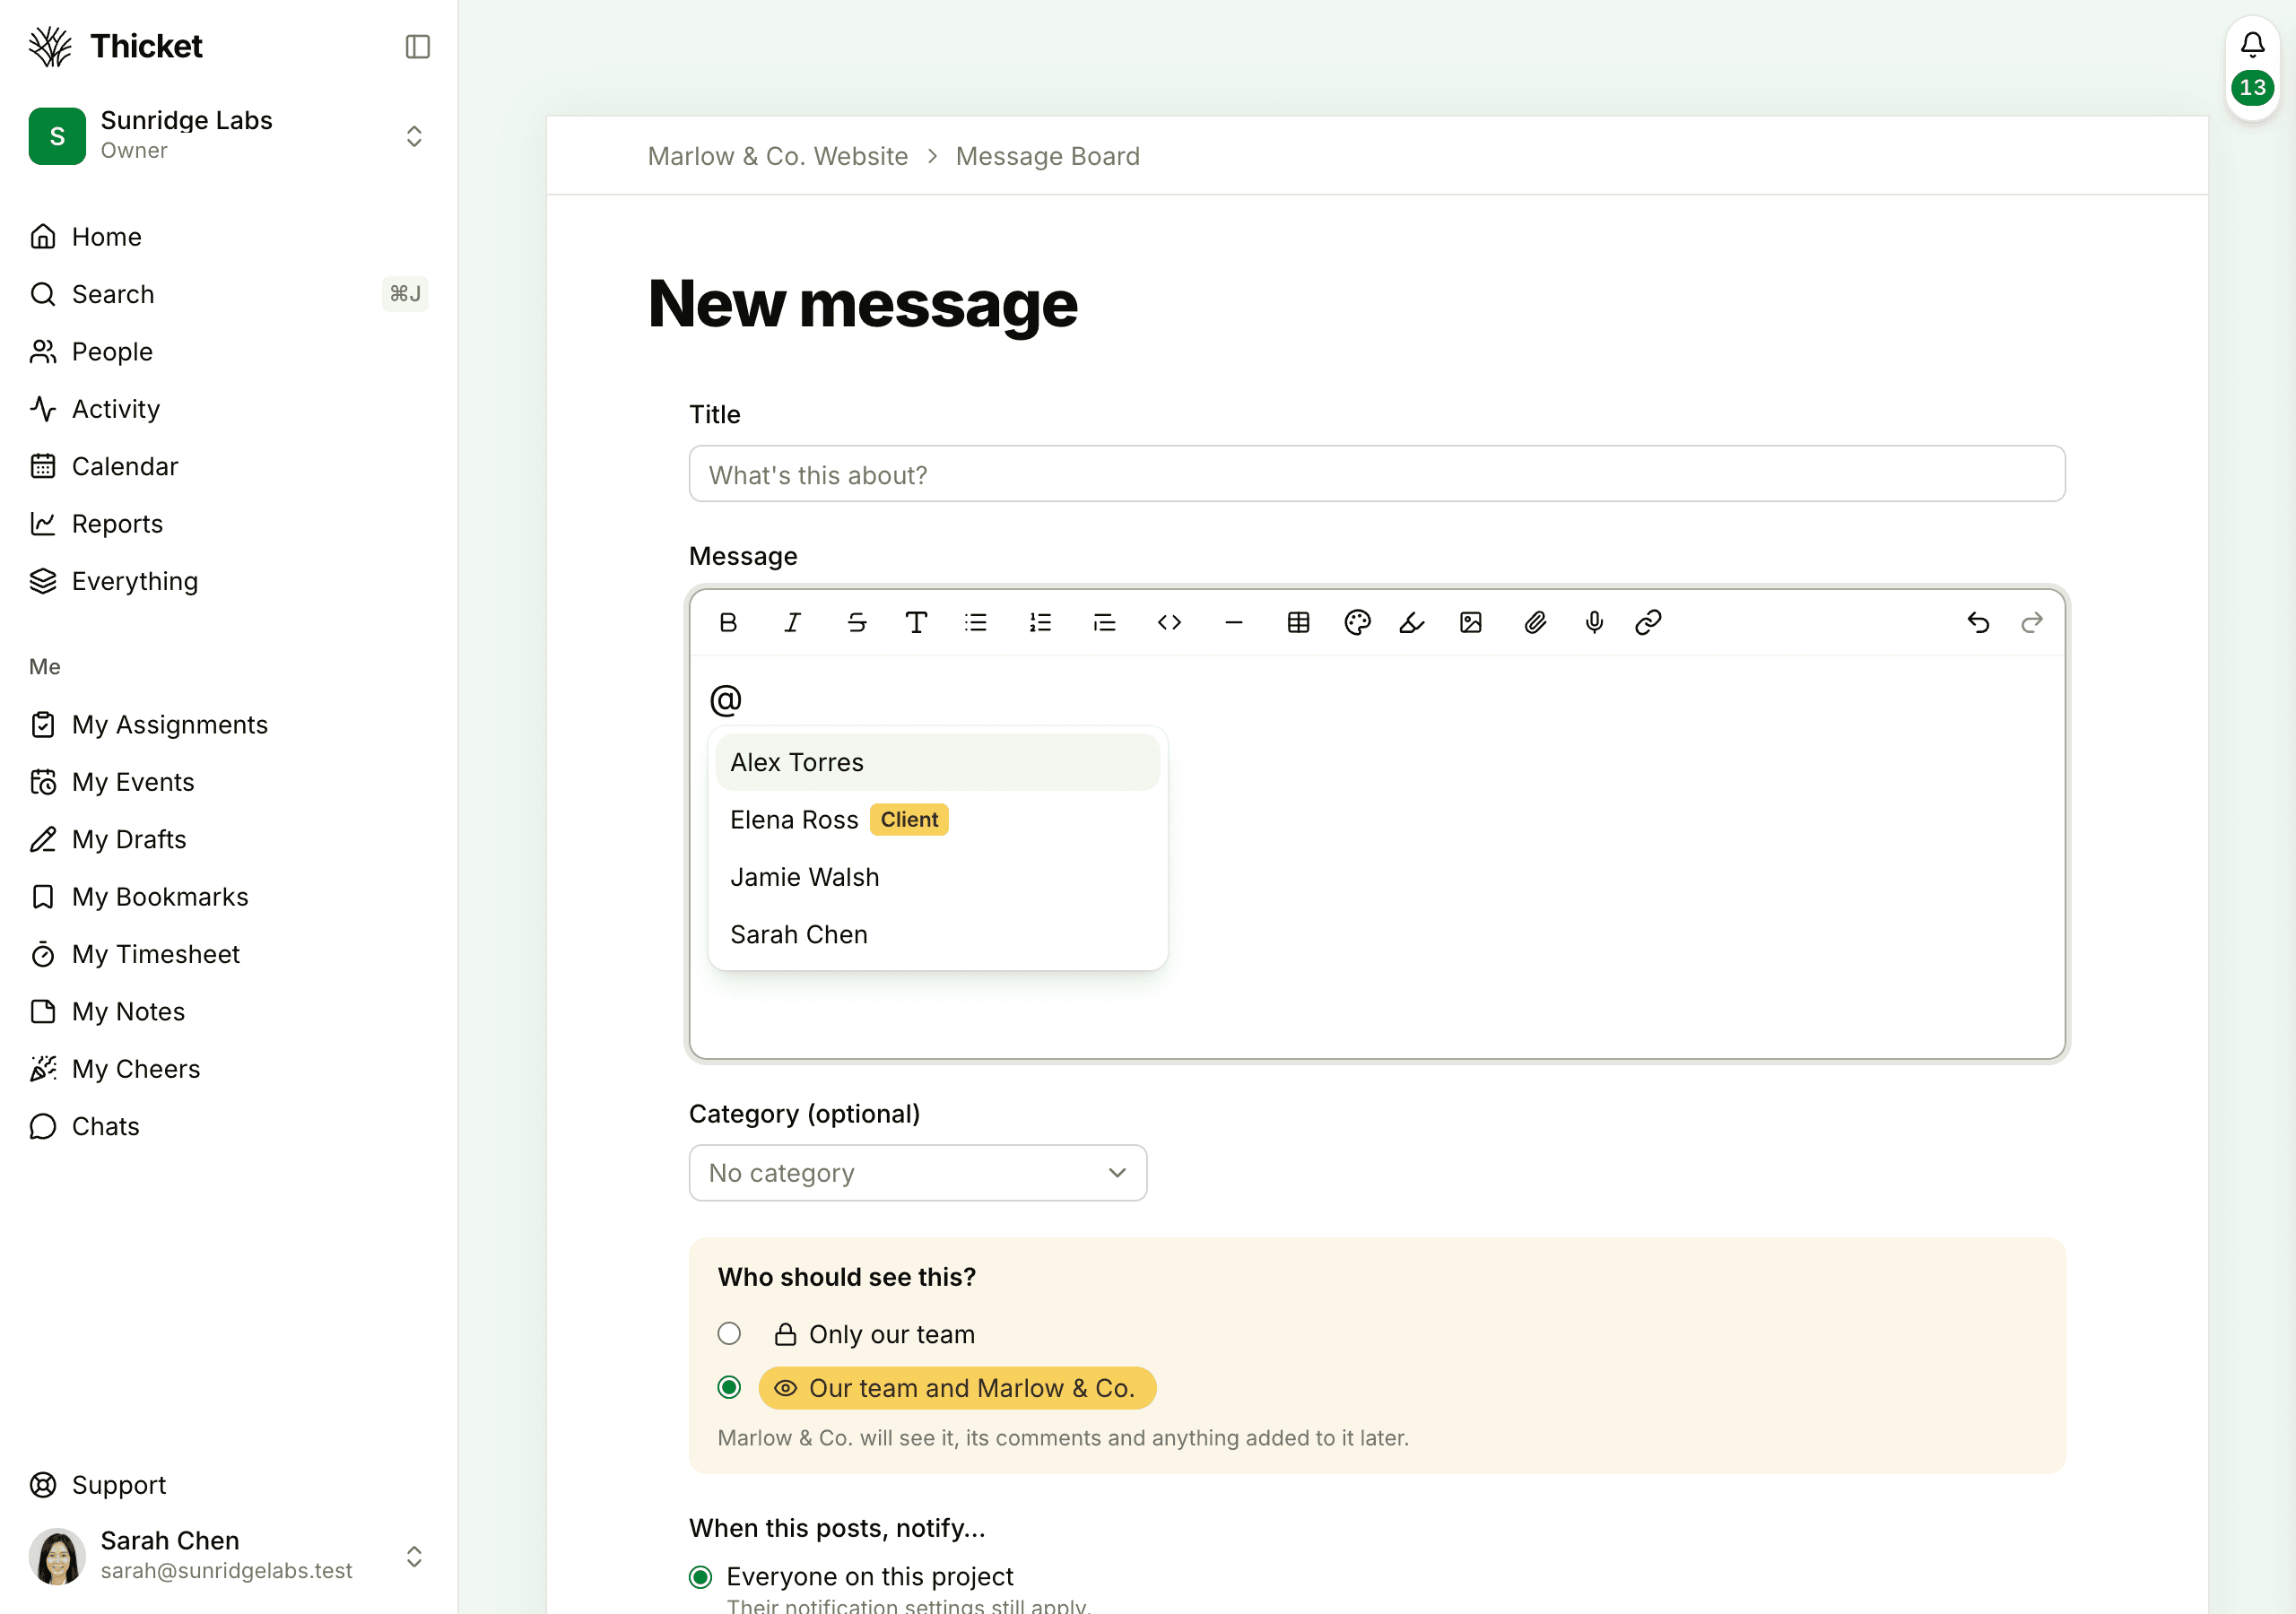Insert a numbered list
Image resolution: width=2296 pixels, height=1614 pixels.
tap(1040, 622)
